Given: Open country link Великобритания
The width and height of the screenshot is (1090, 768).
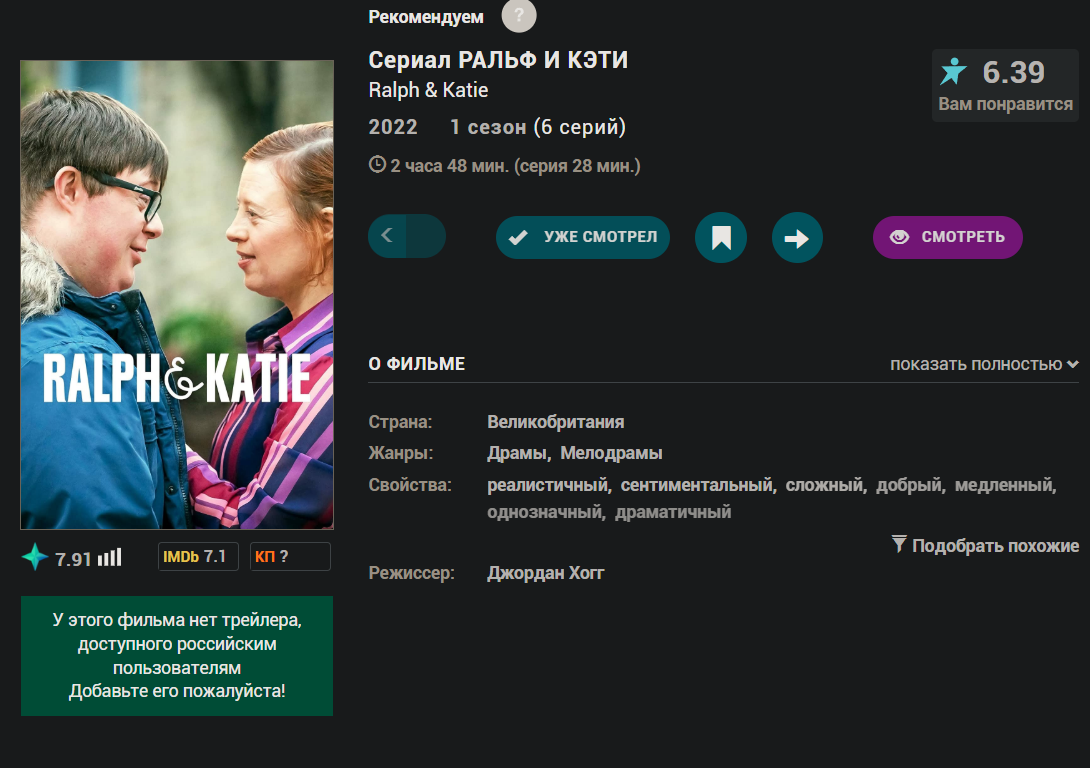Looking at the screenshot, I should (555, 422).
